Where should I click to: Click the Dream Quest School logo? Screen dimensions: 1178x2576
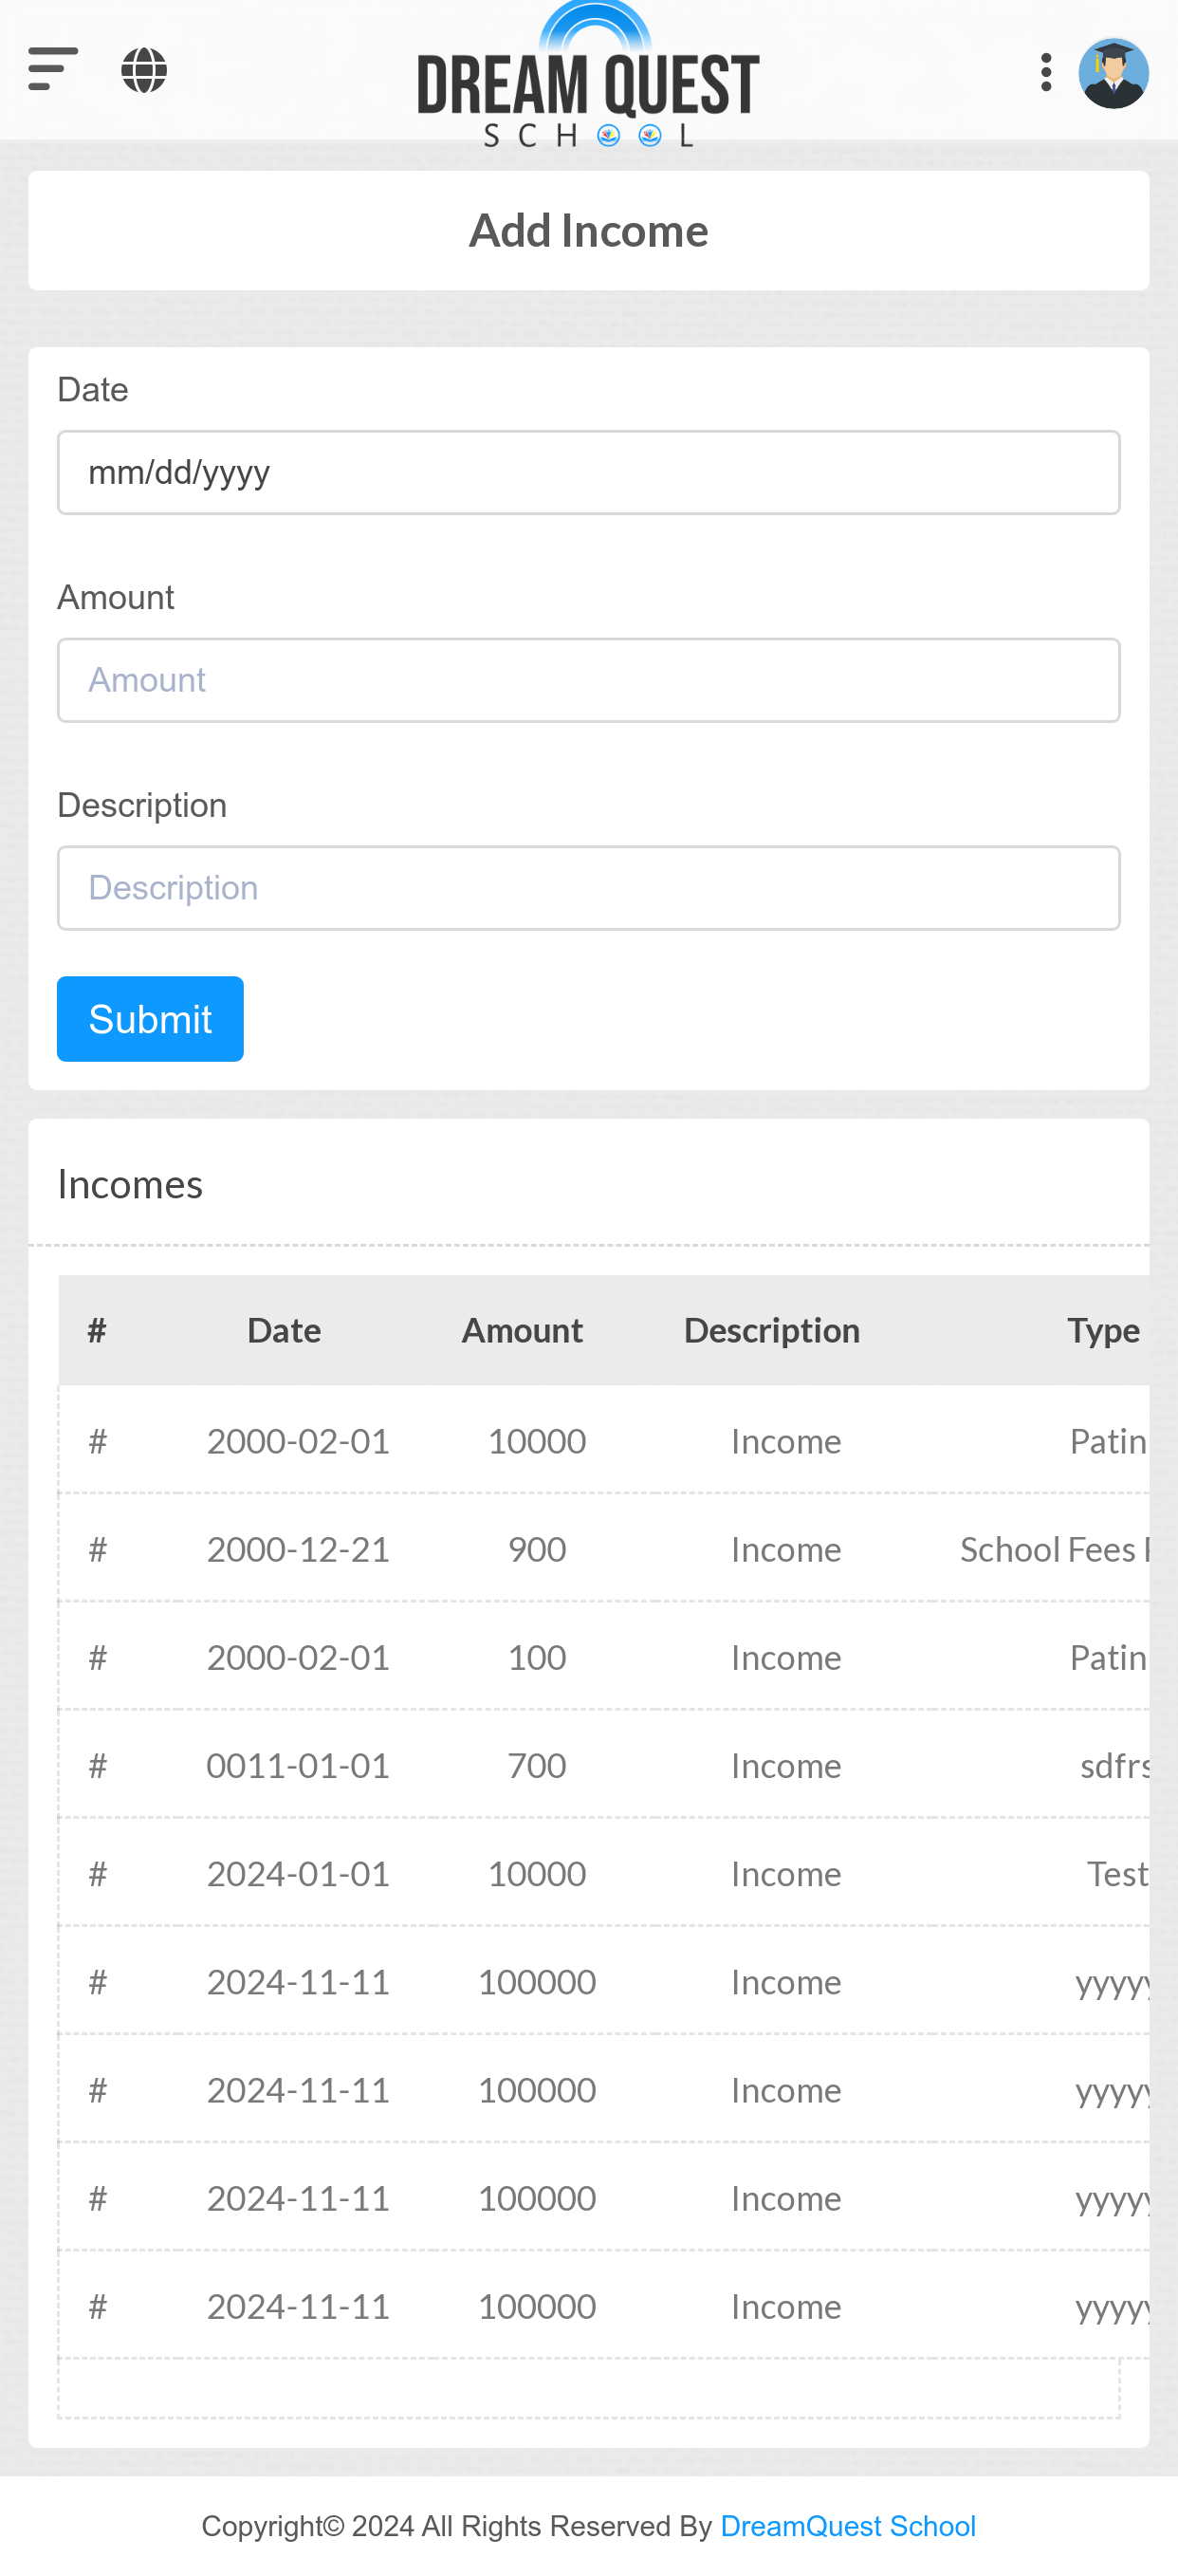click(588, 76)
